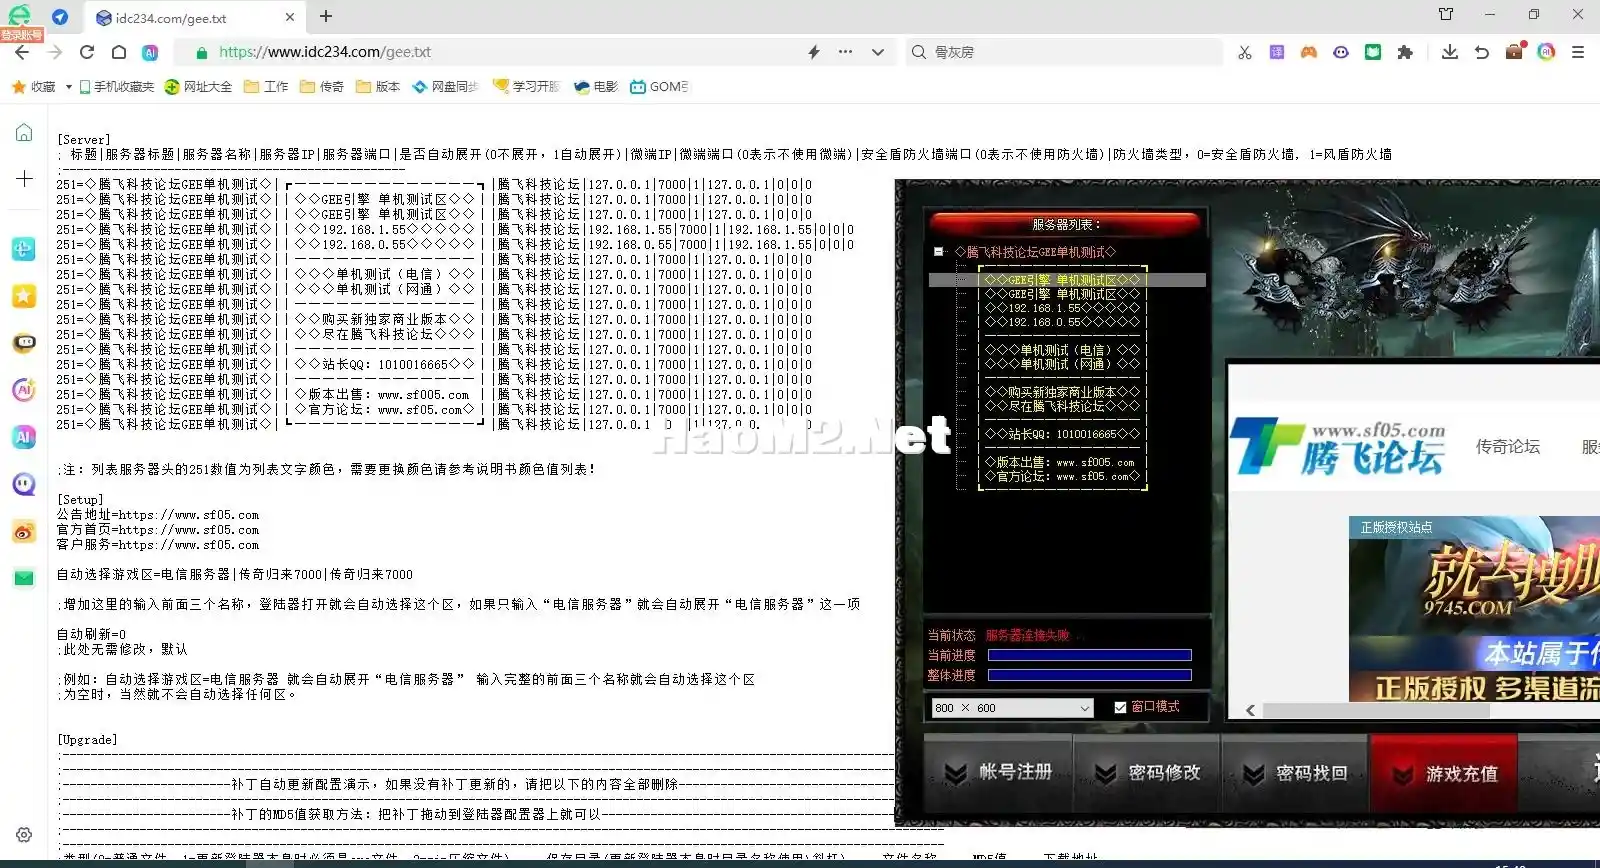Collapse the 腾飞科技论坛GEE单机测试 server group
Viewport: 1600px width, 868px height.
point(938,252)
